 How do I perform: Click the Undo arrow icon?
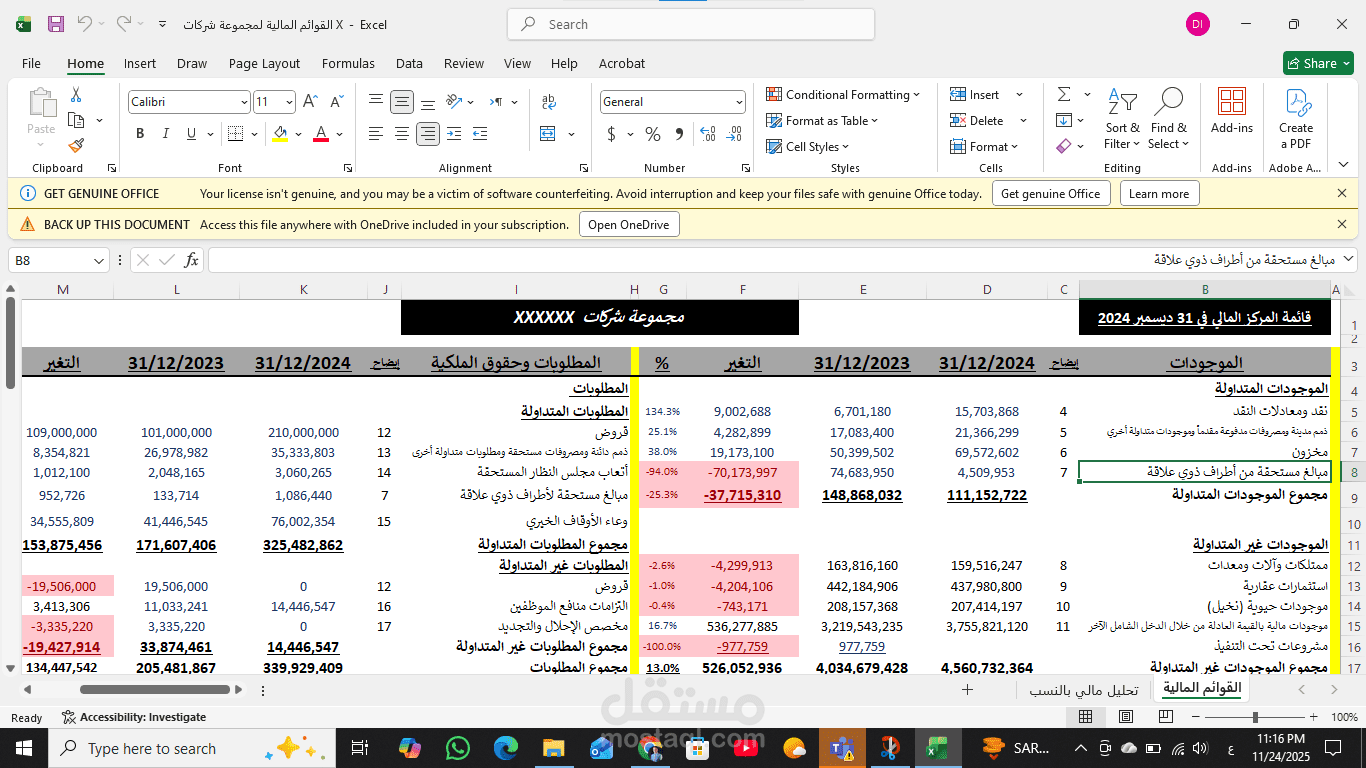(x=85, y=24)
